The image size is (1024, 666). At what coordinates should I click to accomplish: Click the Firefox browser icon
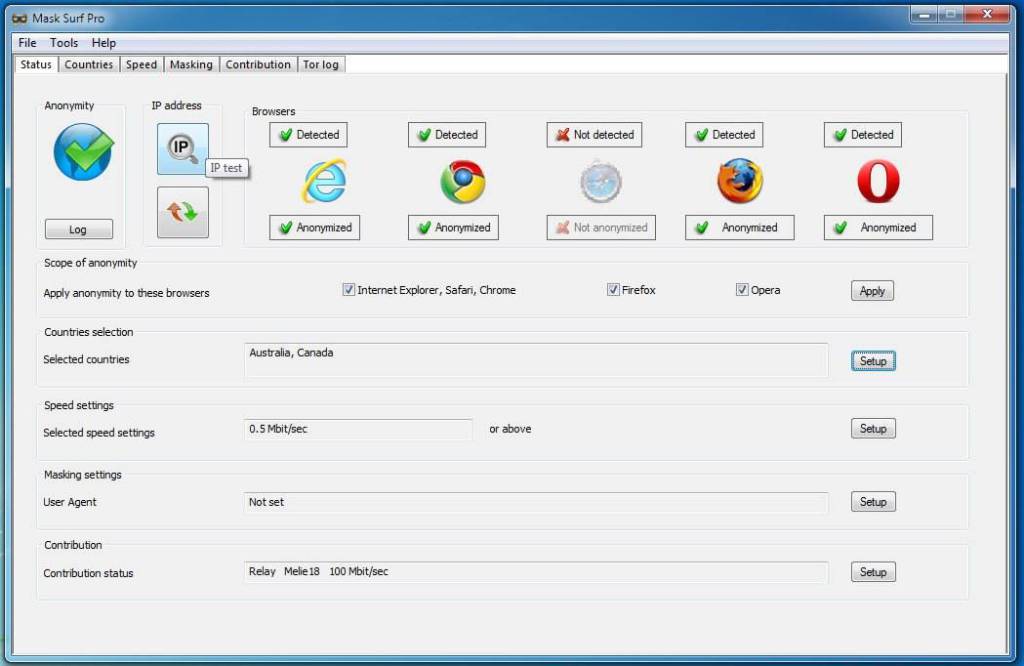(740, 181)
